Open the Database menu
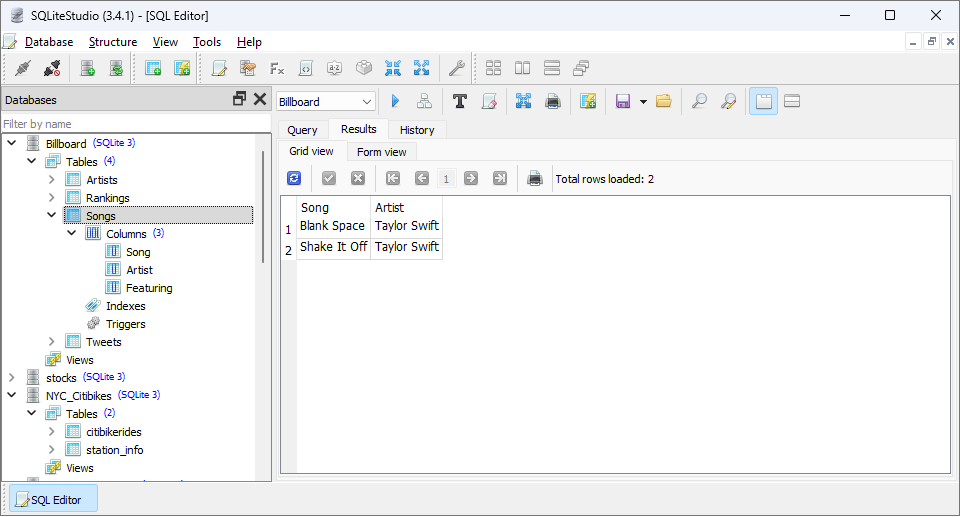The height and width of the screenshot is (517, 960). (49, 42)
